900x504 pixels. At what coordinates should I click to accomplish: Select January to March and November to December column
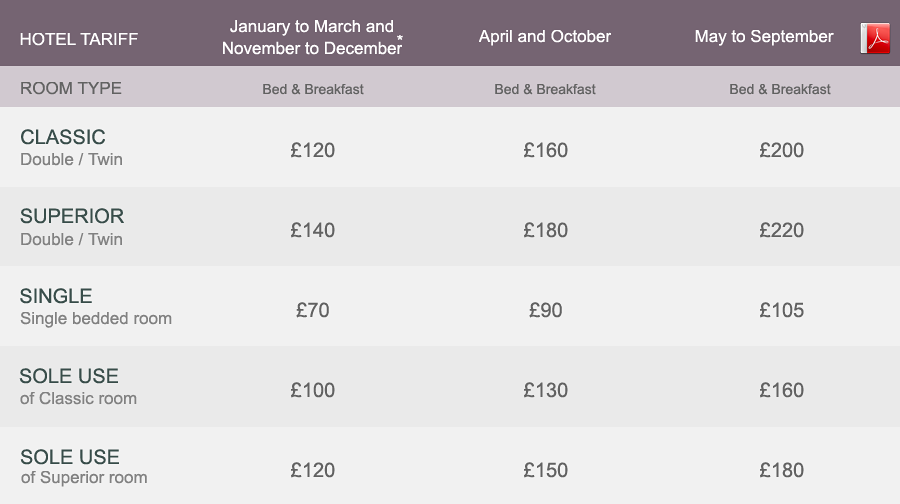point(312,37)
